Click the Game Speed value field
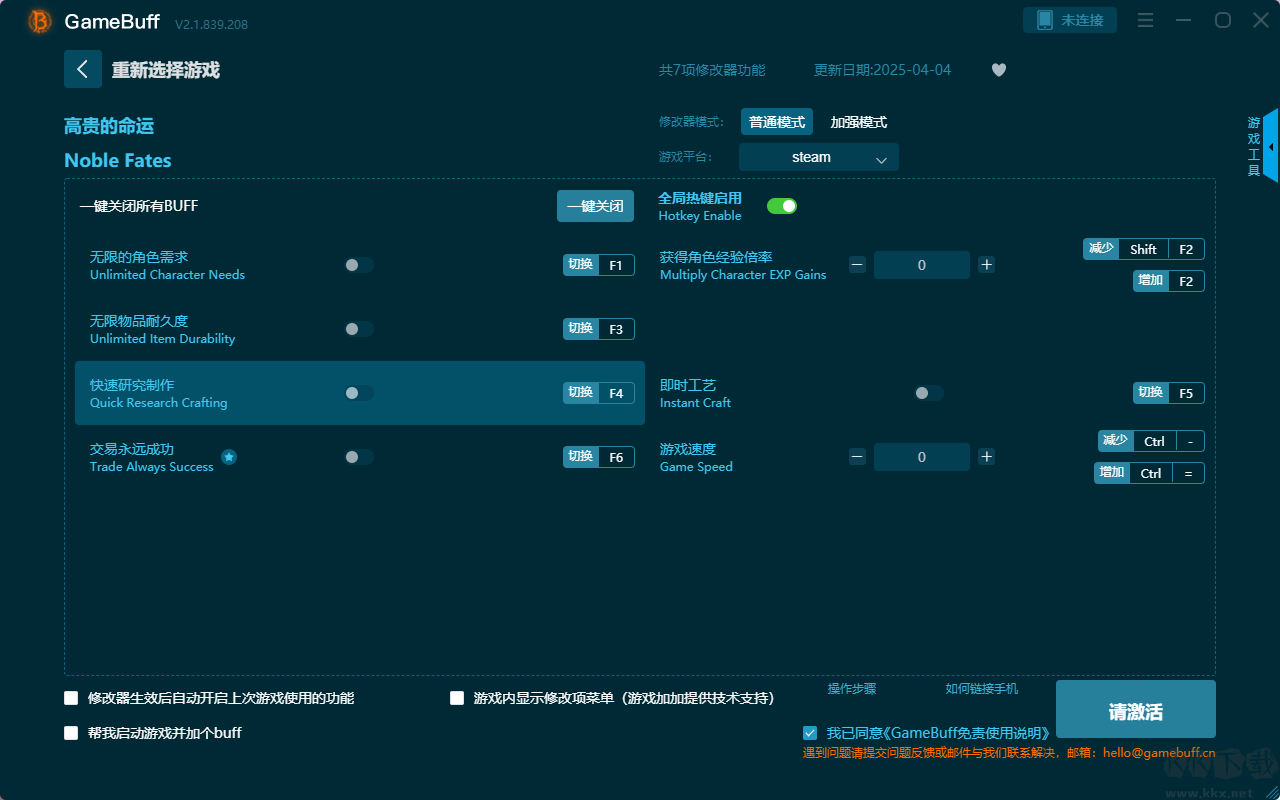Image resolution: width=1280 pixels, height=800 pixels. 922,457
